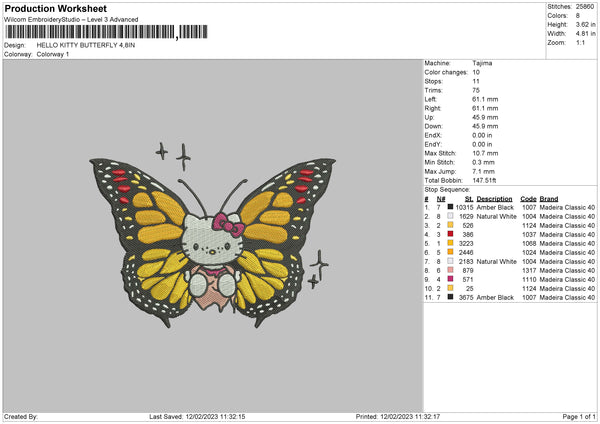The width and height of the screenshot is (600, 424).
Task: Click the Natural White swatch in stop row 2
Action: [450, 216]
